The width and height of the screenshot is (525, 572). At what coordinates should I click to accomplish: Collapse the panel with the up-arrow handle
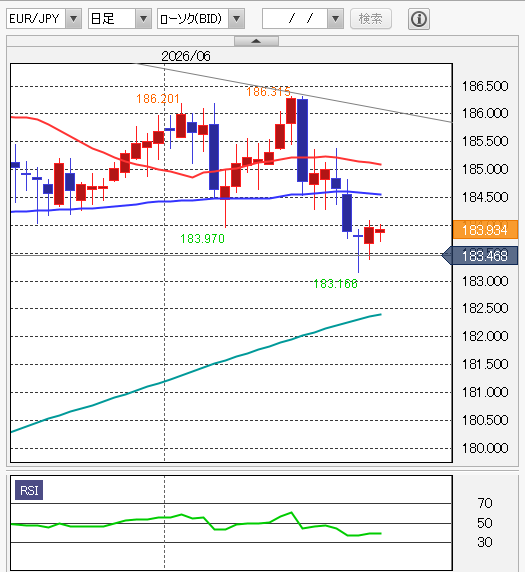coord(256,41)
